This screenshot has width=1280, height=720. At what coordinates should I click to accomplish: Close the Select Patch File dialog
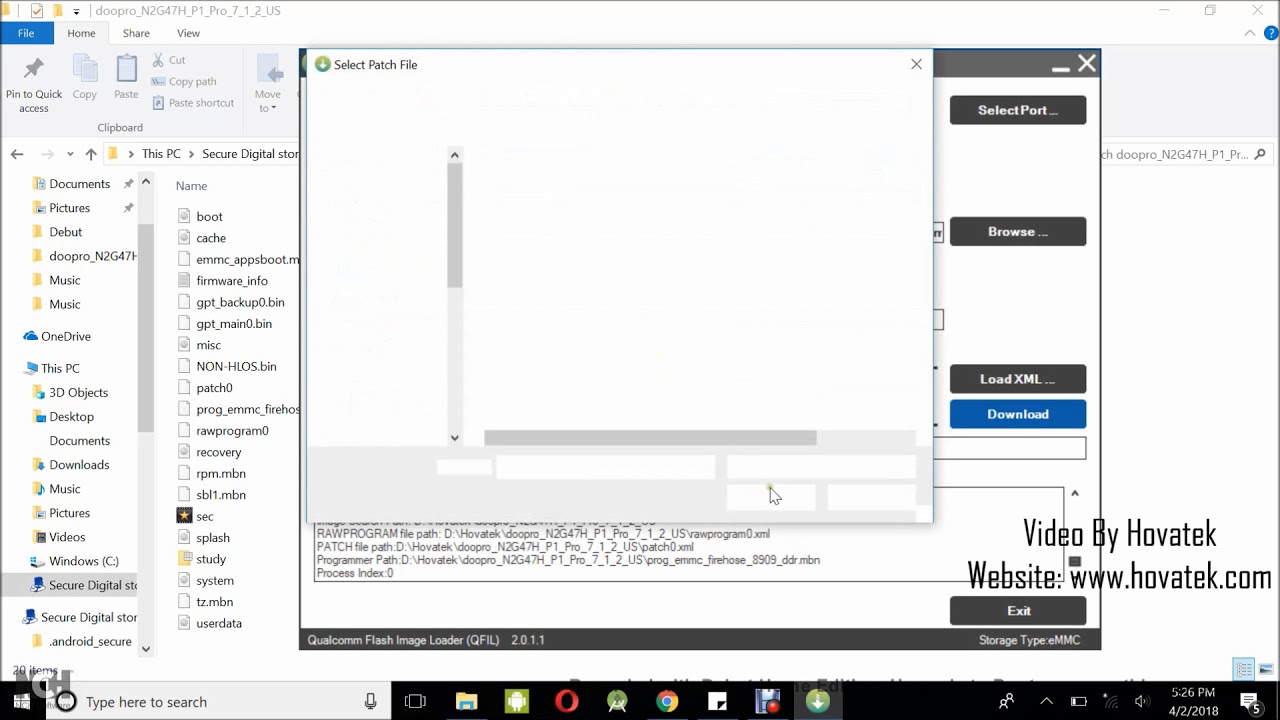pyautogui.click(x=916, y=64)
